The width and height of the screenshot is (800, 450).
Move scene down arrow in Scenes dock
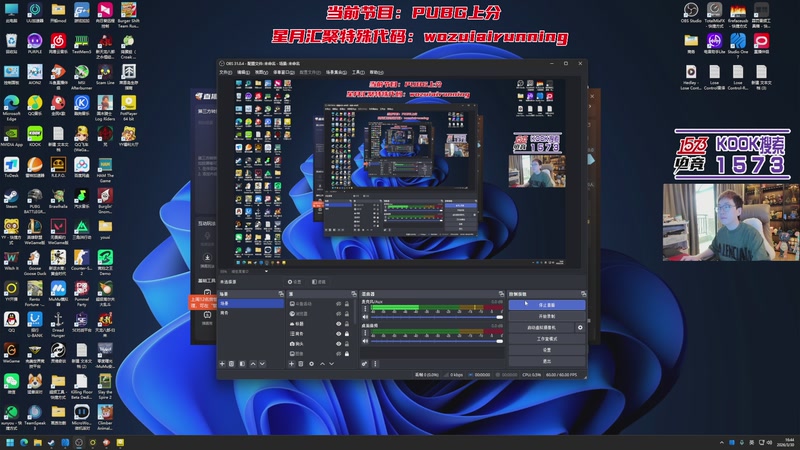coord(262,364)
